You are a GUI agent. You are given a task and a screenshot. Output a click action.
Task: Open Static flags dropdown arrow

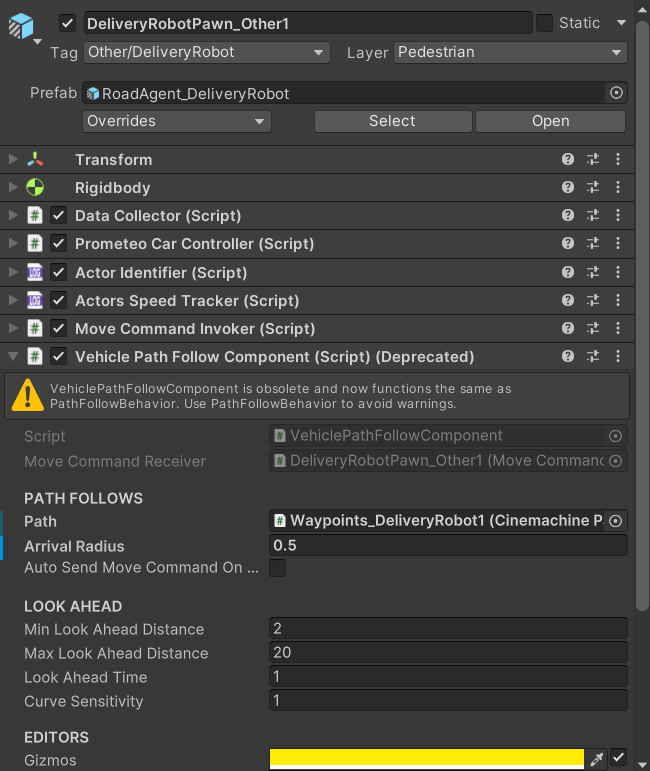point(621,23)
